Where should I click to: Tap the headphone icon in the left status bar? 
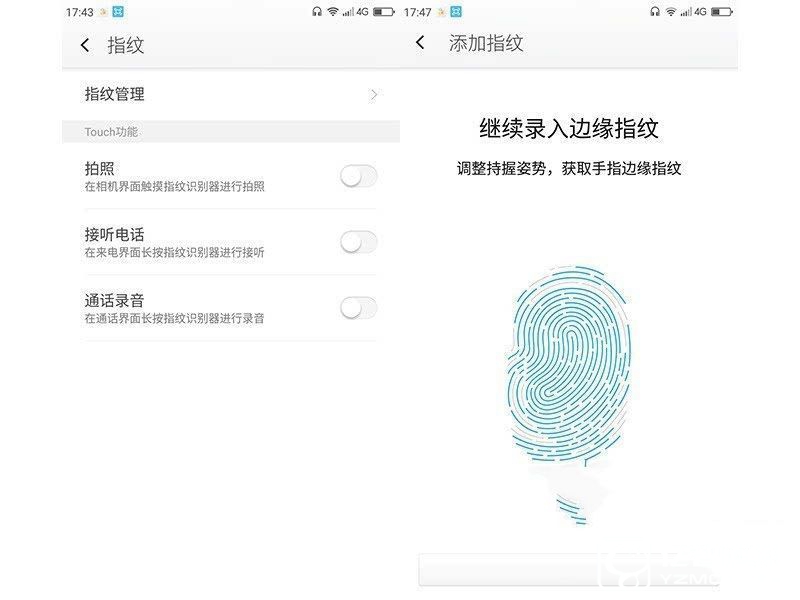317,12
